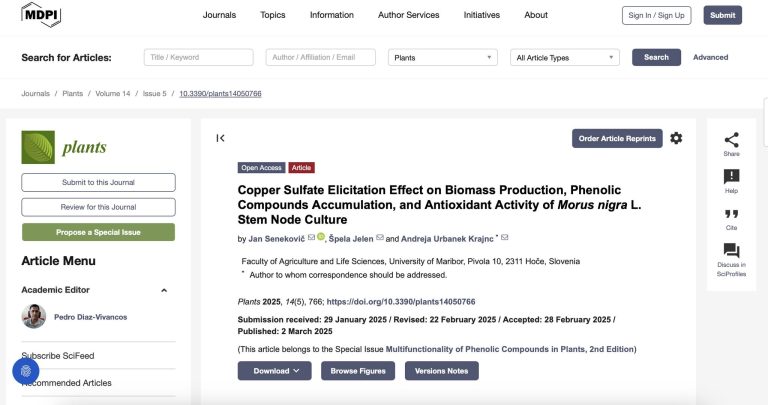Click the MDPI logo
Viewport: 768px width, 405px height.
41,15
